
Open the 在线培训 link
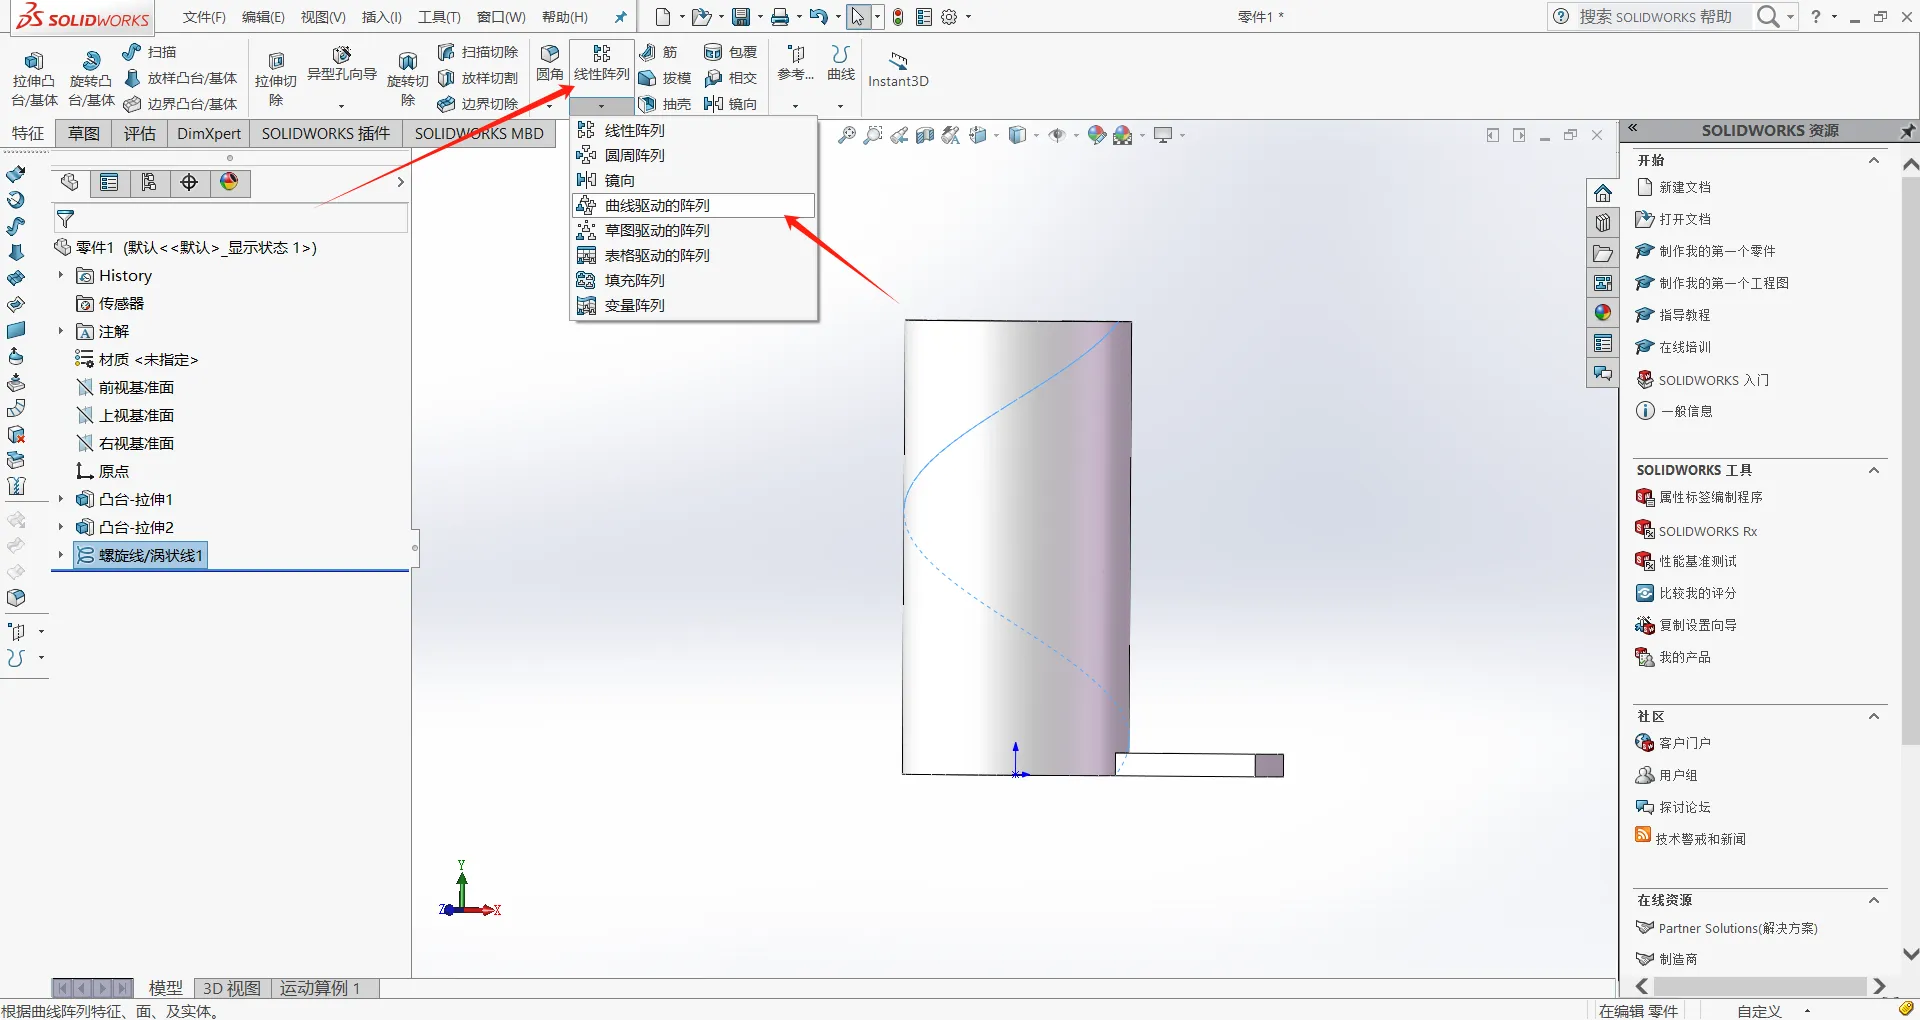coord(1685,347)
